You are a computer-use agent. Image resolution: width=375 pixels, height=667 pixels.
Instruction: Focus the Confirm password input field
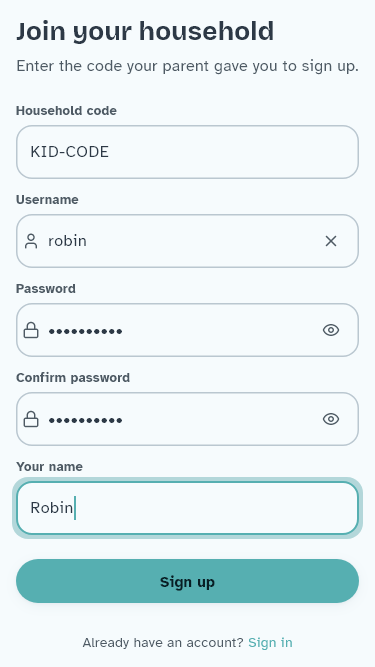coord(188,419)
